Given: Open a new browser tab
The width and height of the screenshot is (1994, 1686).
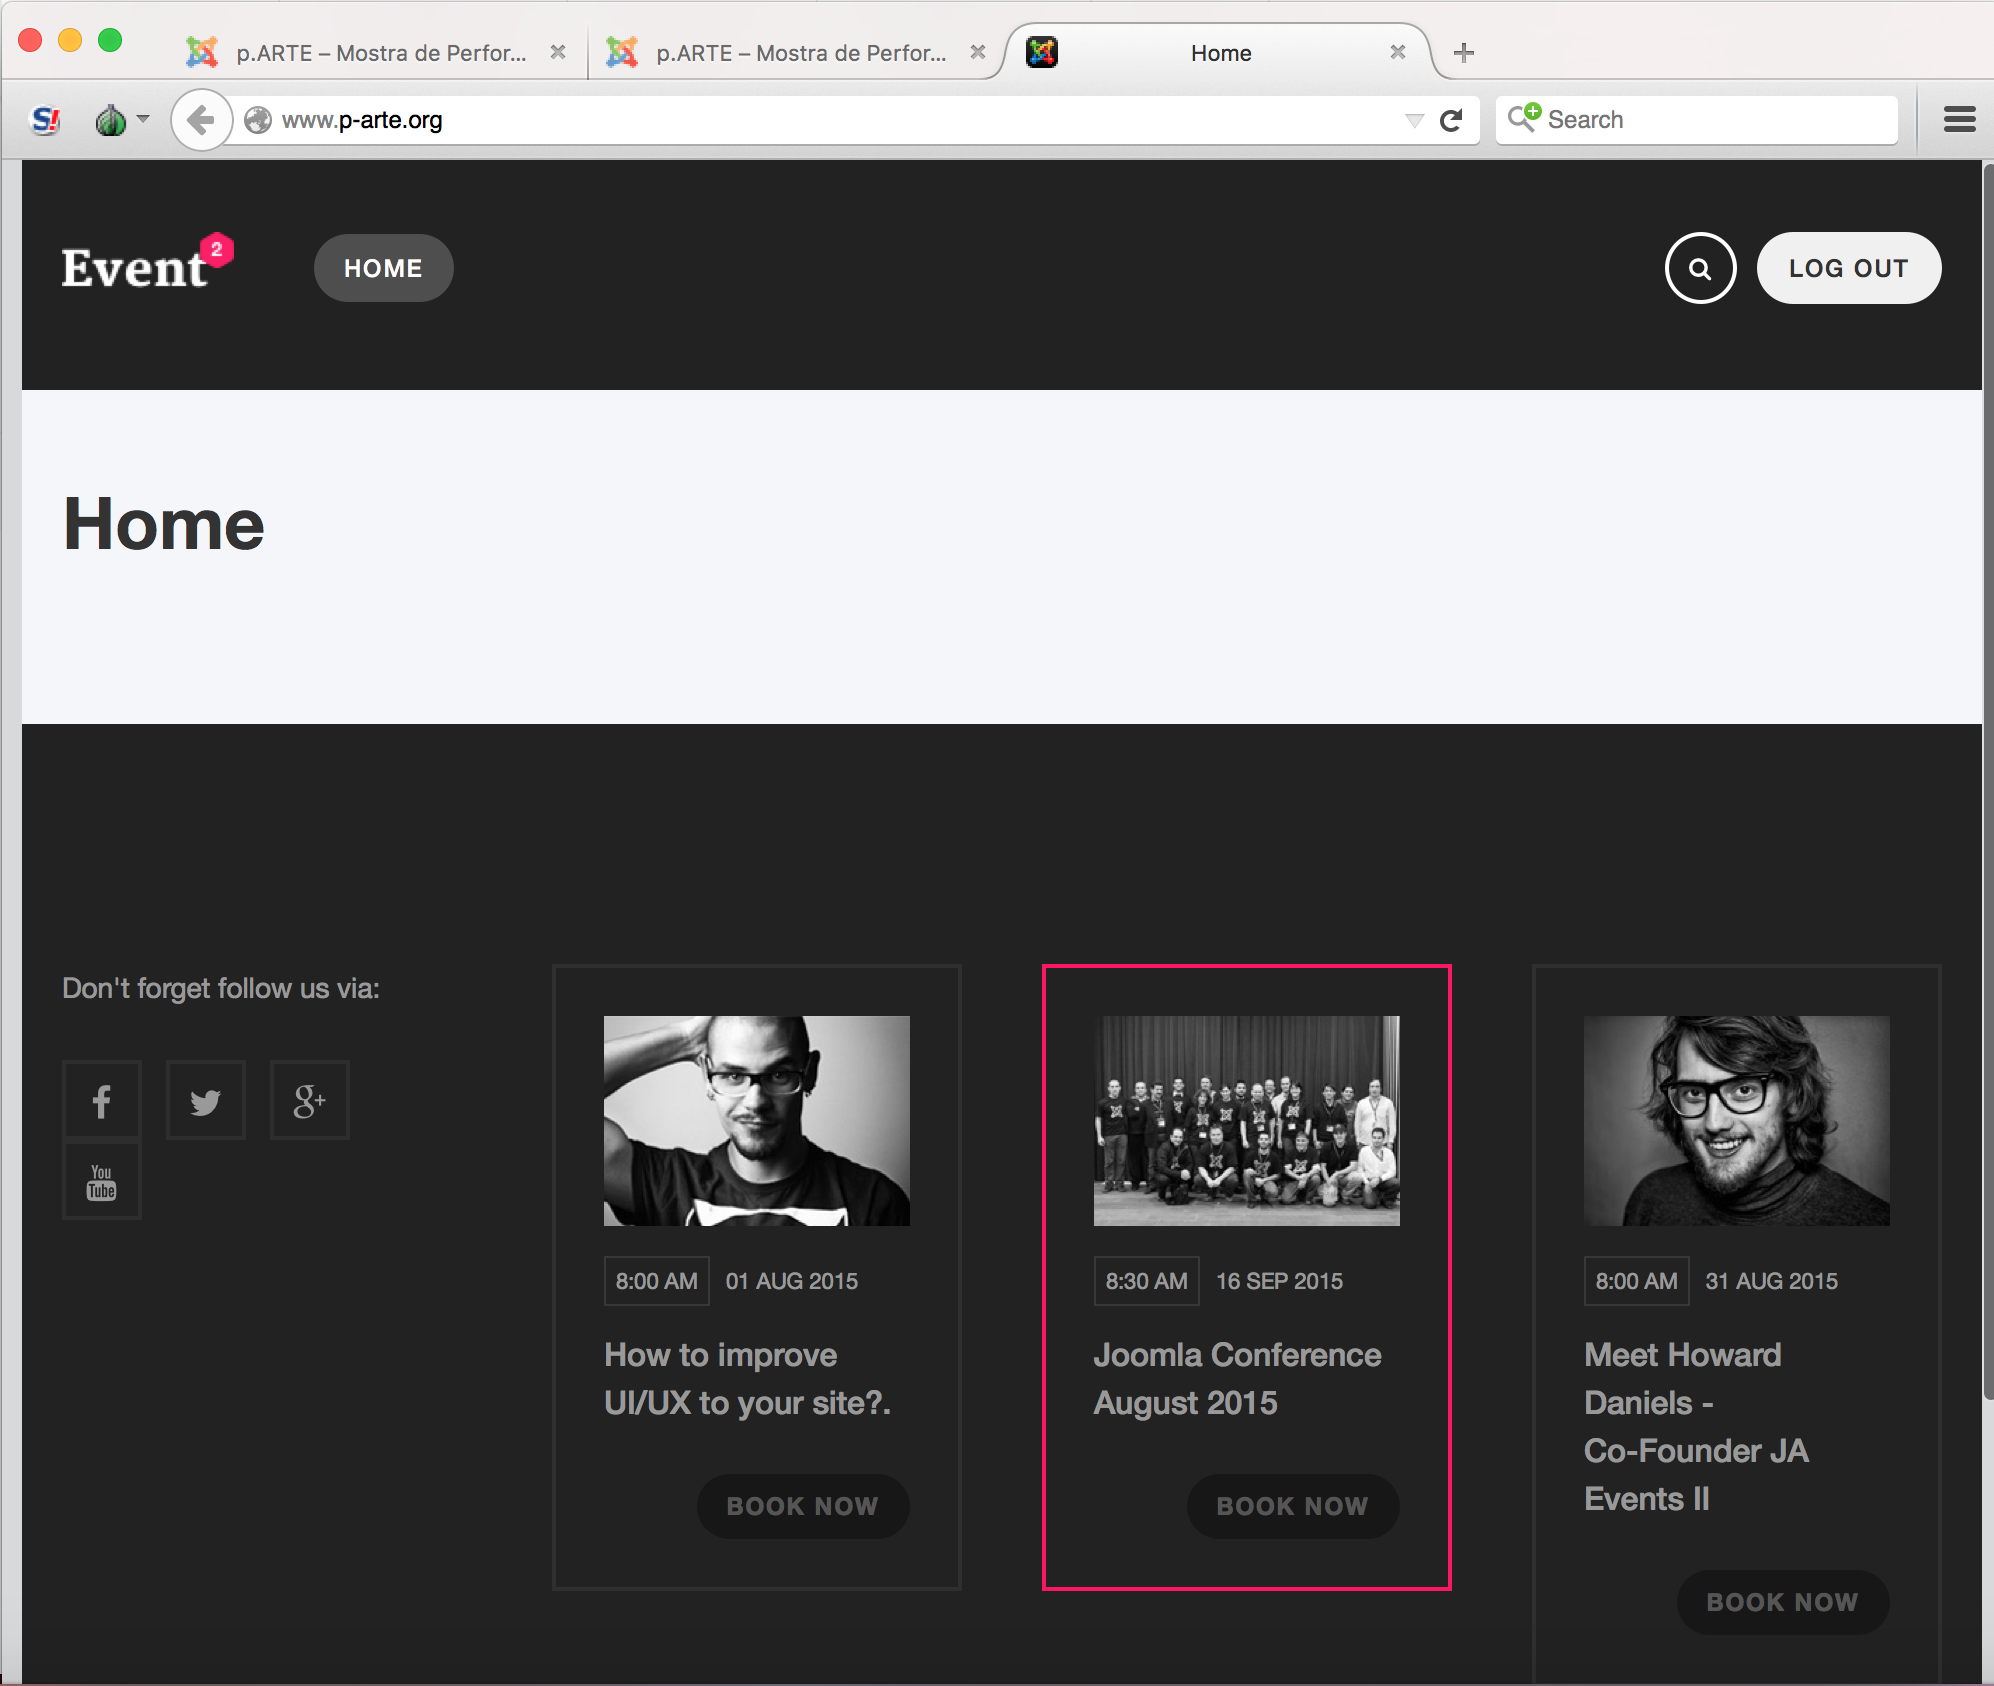Looking at the screenshot, I should pyautogui.click(x=1464, y=53).
